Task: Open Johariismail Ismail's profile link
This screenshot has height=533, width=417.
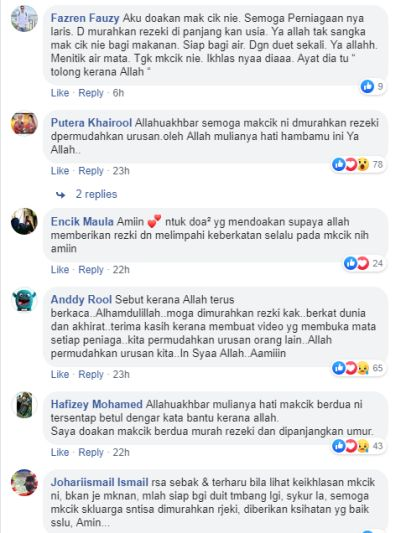Action: click(99, 482)
